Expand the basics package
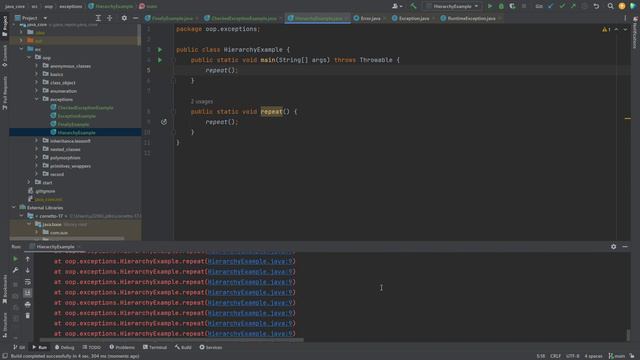Image resolution: width=640 pixels, height=360 pixels. 36,74
